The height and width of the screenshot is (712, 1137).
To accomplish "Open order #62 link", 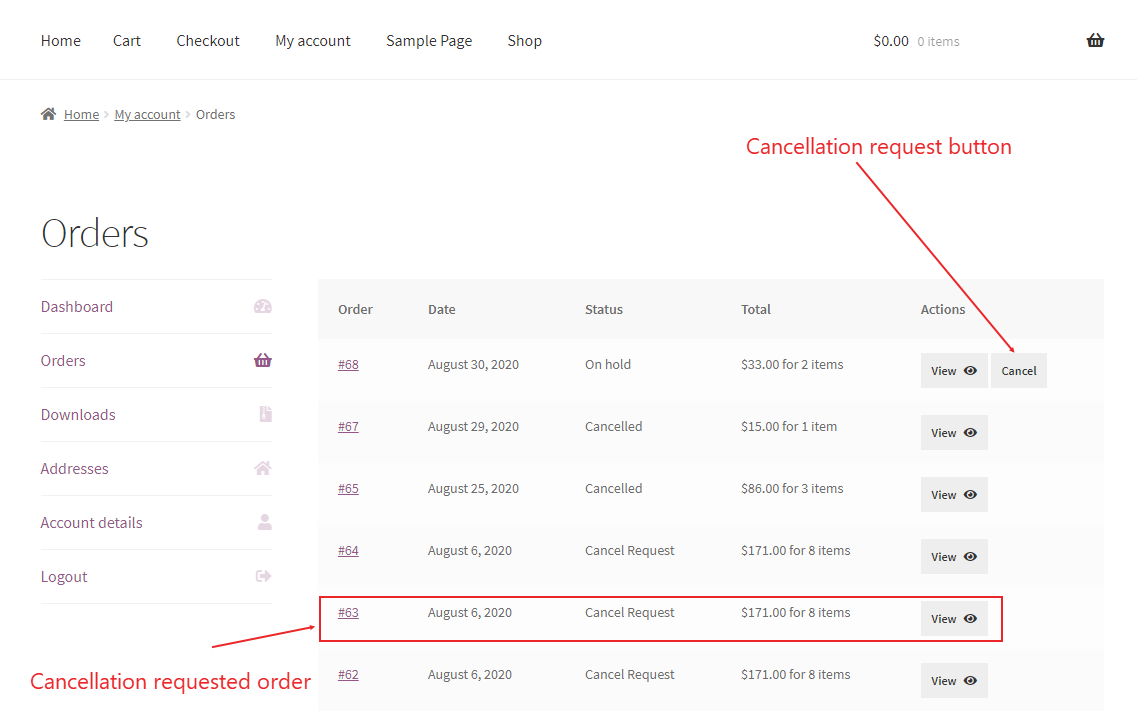I will [348, 674].
